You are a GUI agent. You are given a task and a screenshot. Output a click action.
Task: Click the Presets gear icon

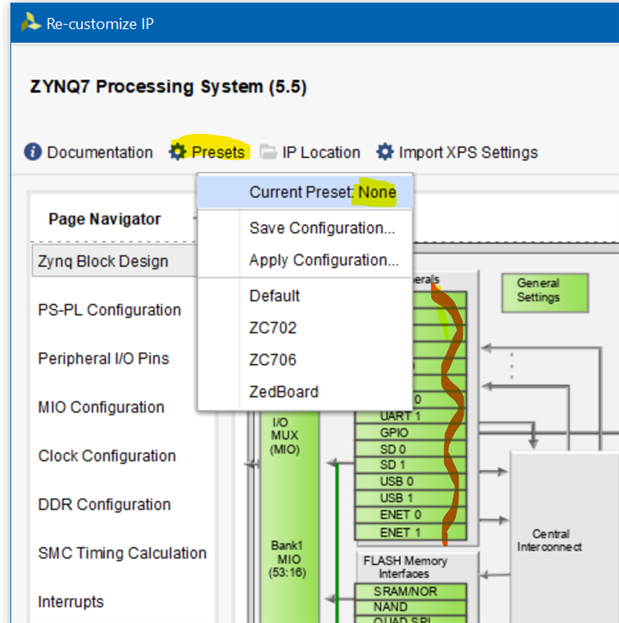click(178, 152)
